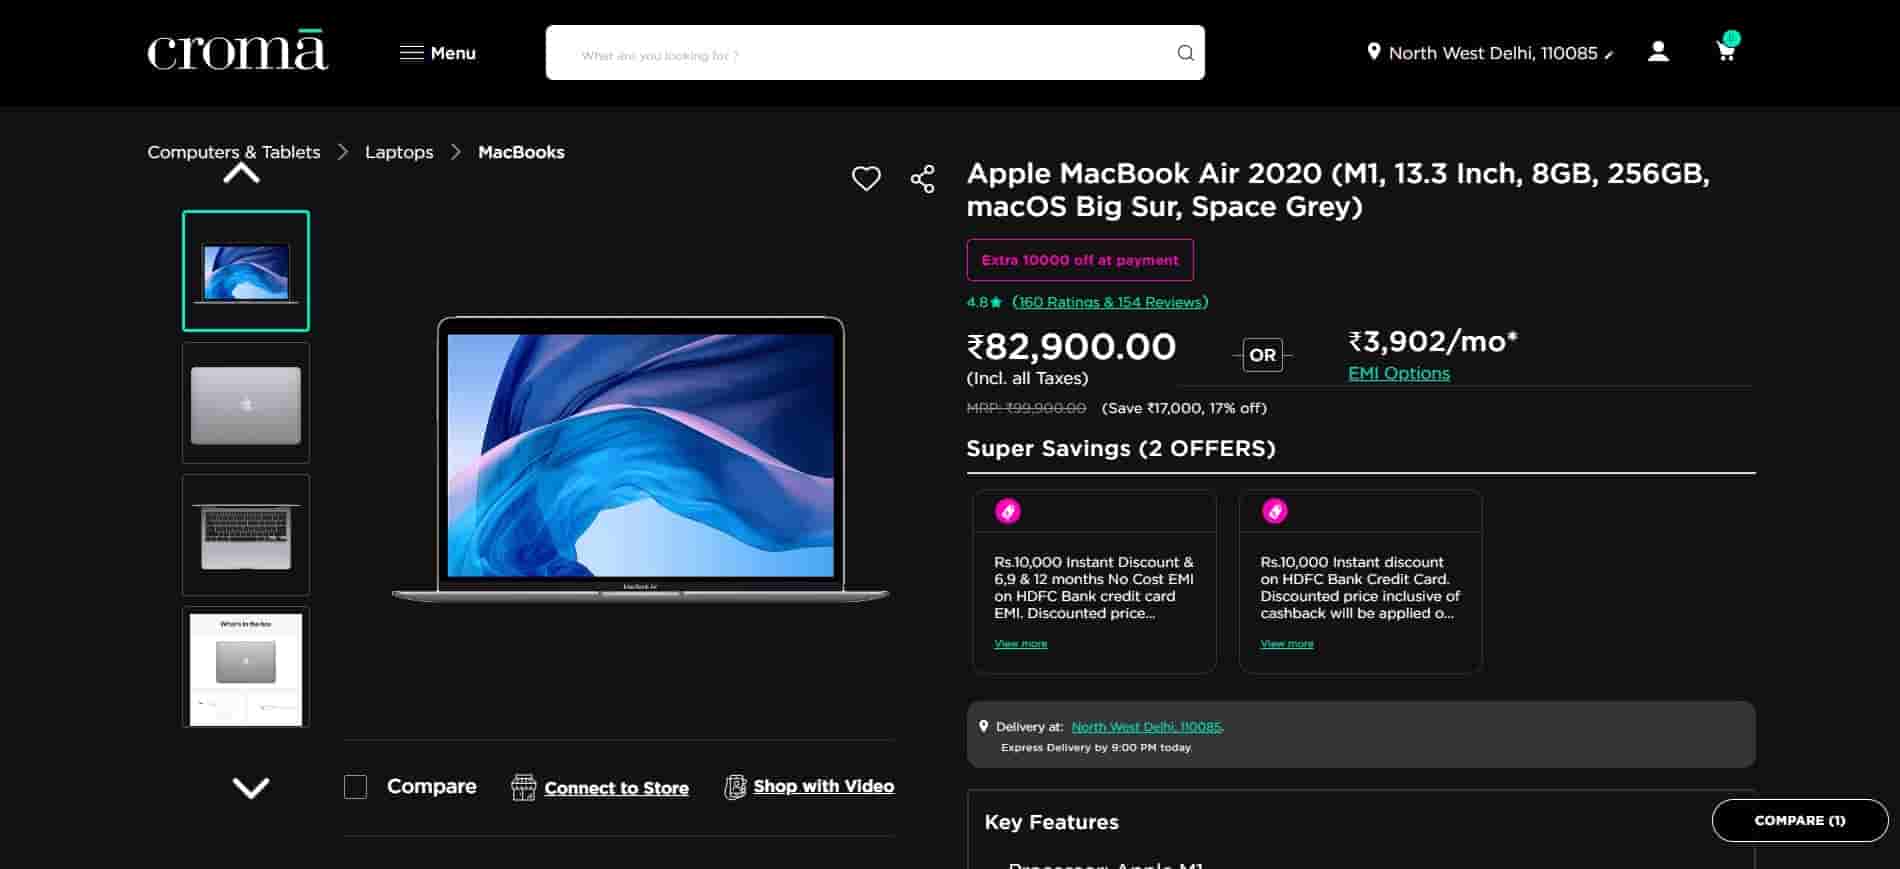Click the Croma logo
1900x869 pixels.
pos(238,52)
